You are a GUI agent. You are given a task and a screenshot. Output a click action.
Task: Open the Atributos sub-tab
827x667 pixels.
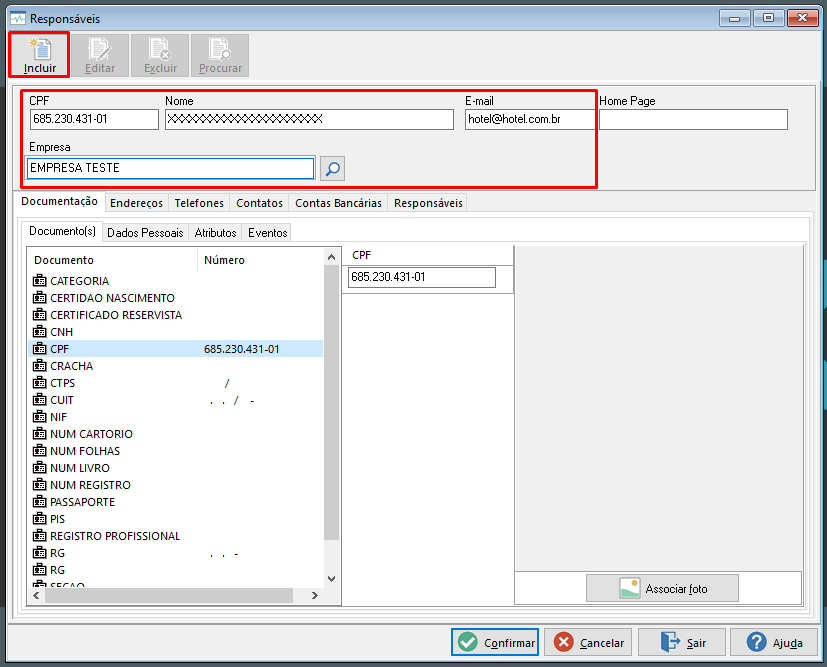point(215,233)
